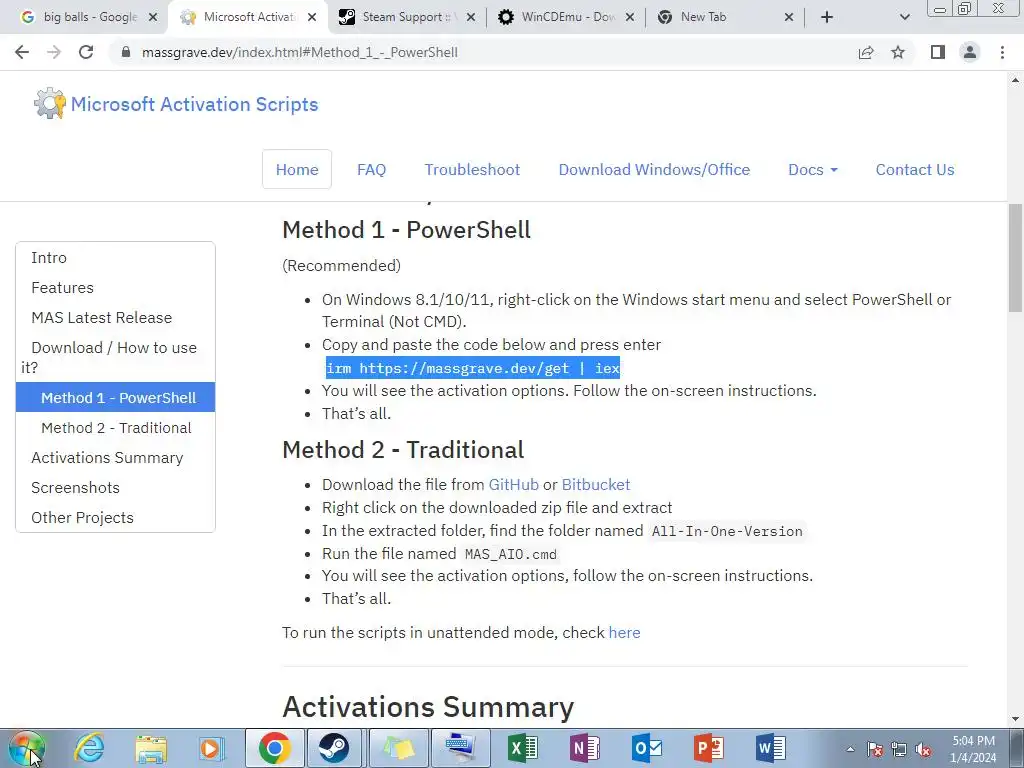Jump to MAS Latest Release section
The width and height of the screenshot is (1024, 768).
pyautogui.click(x=101, y=317)
